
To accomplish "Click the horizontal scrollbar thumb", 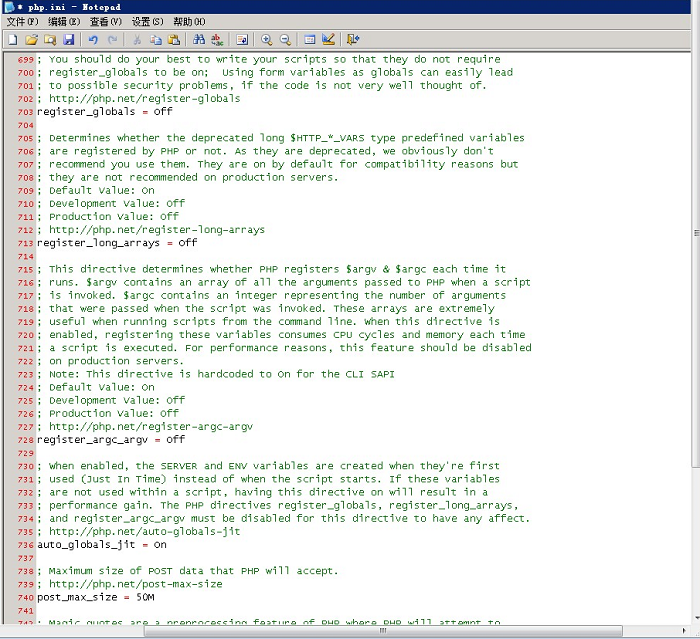I will point(383,631).
